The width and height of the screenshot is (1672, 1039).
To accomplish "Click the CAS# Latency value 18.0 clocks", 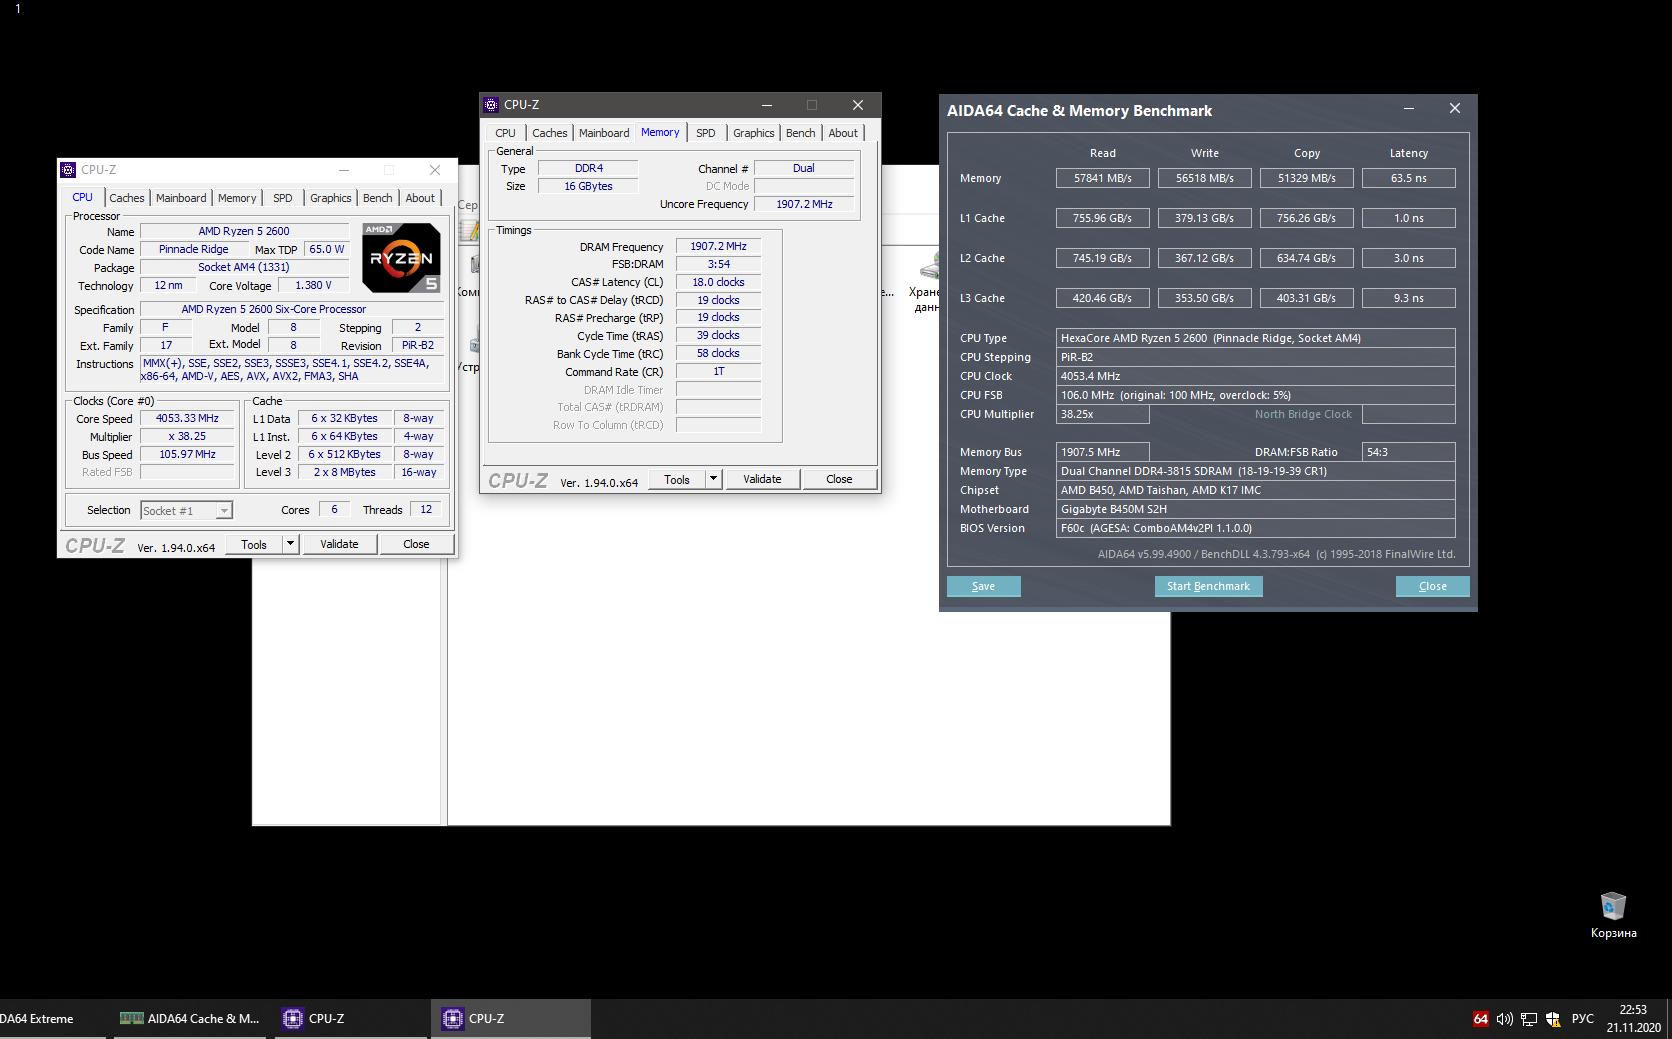I will click(718, 282).
